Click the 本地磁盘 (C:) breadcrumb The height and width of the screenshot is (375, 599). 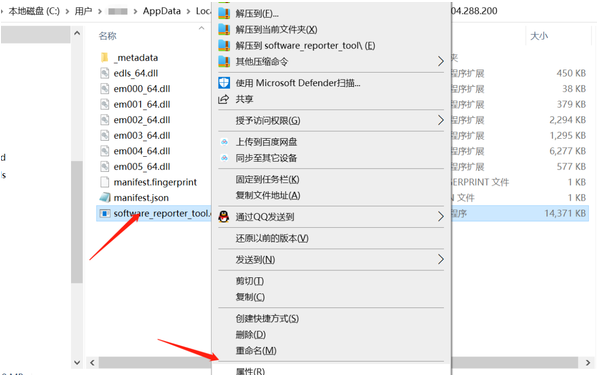pyautogui.click(x=34, y=11)
